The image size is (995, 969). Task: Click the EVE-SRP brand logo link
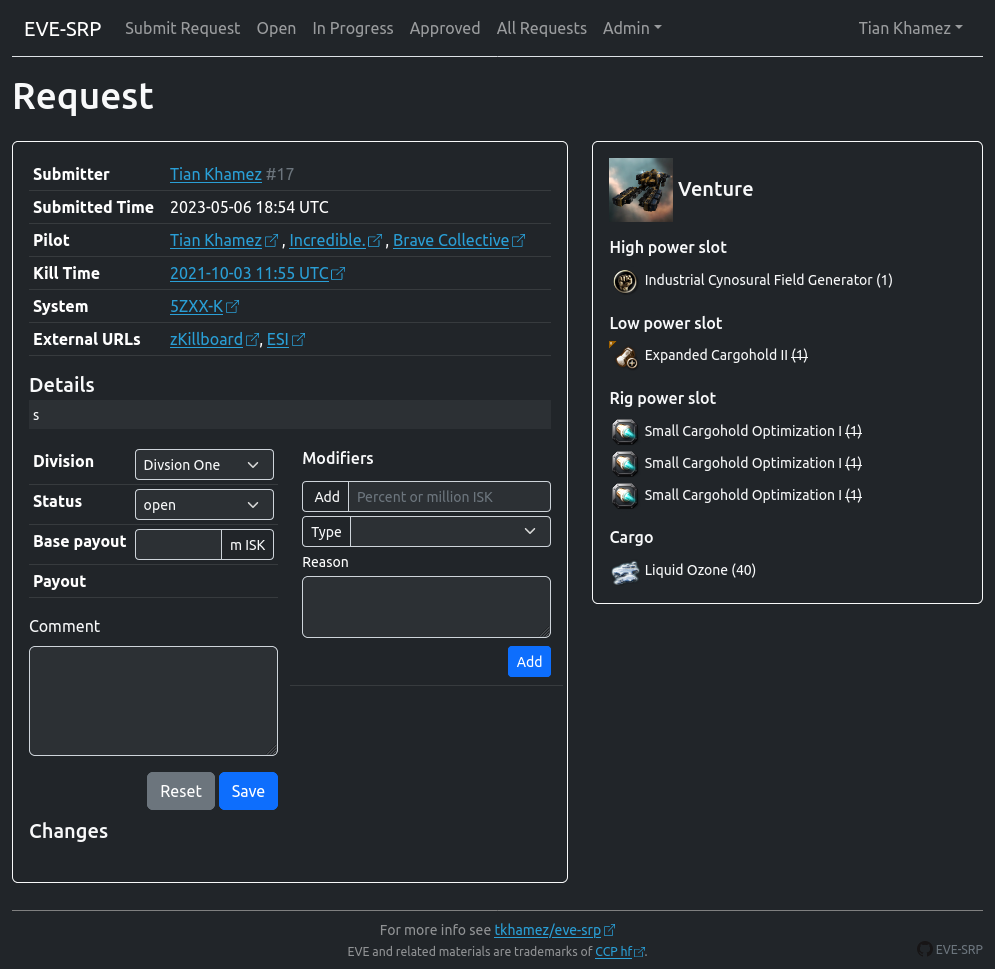point(63,29)
